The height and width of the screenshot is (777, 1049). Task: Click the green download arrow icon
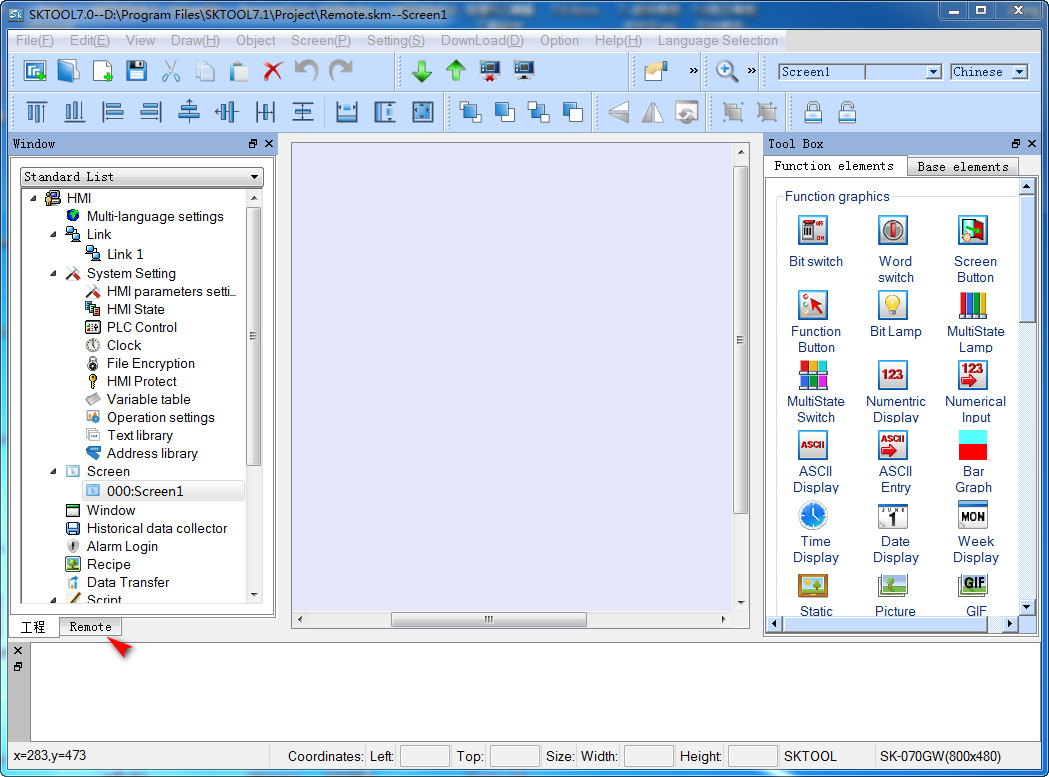(422, 71)
